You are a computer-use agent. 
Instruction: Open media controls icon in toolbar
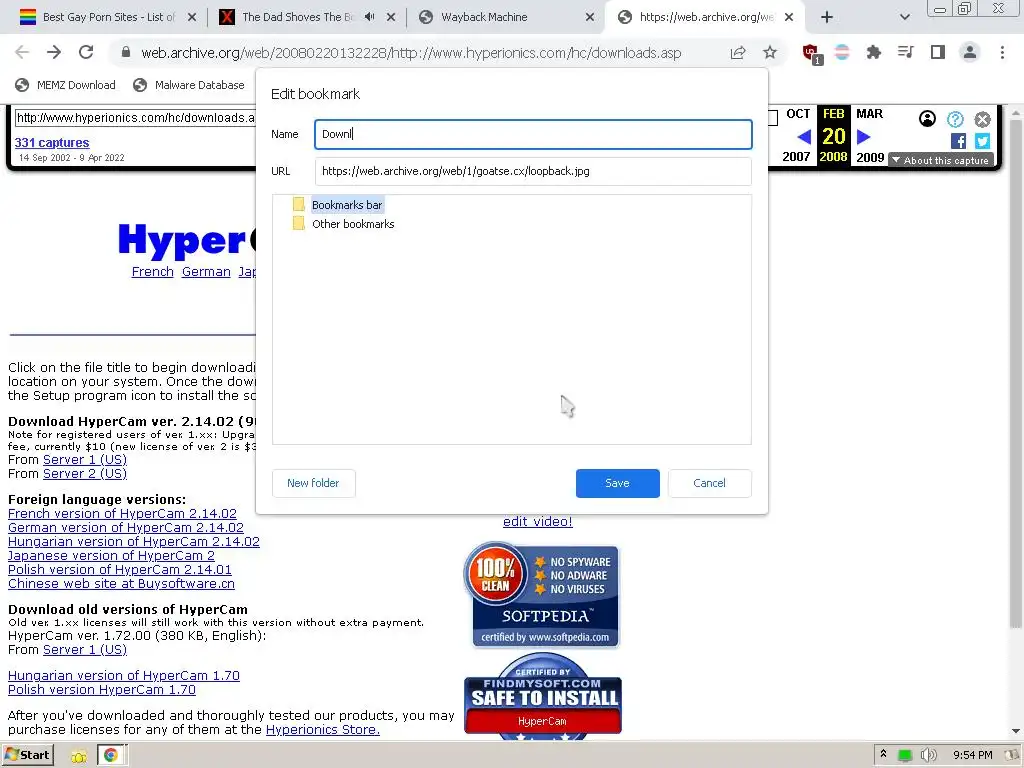[905, 52]
